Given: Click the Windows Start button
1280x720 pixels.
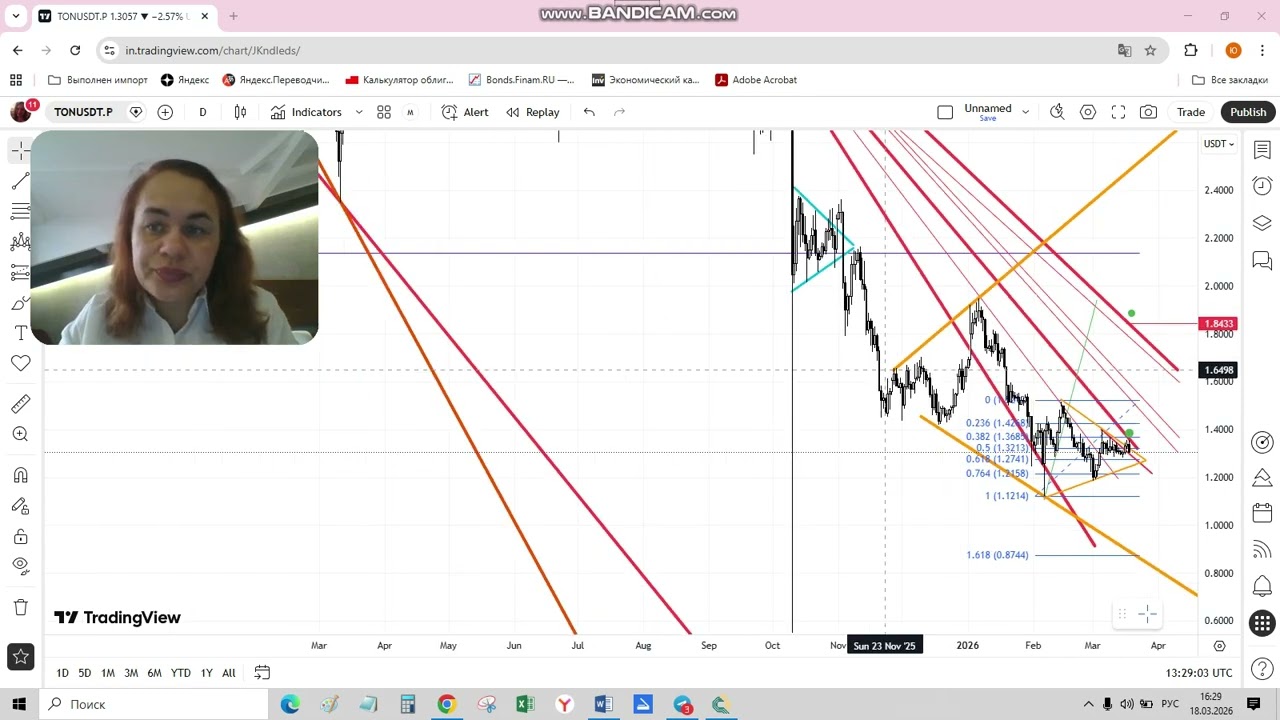Looking at the screenshot, I should 20,704.
